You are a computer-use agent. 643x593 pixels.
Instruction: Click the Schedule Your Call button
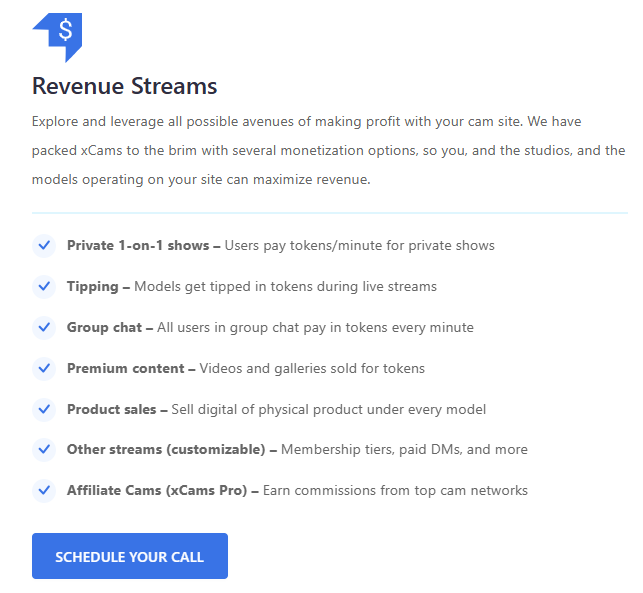coord(130,556)
